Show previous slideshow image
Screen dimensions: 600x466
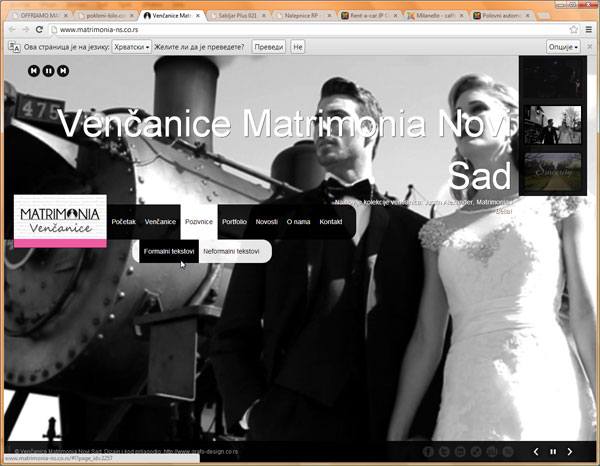(536, 452)
